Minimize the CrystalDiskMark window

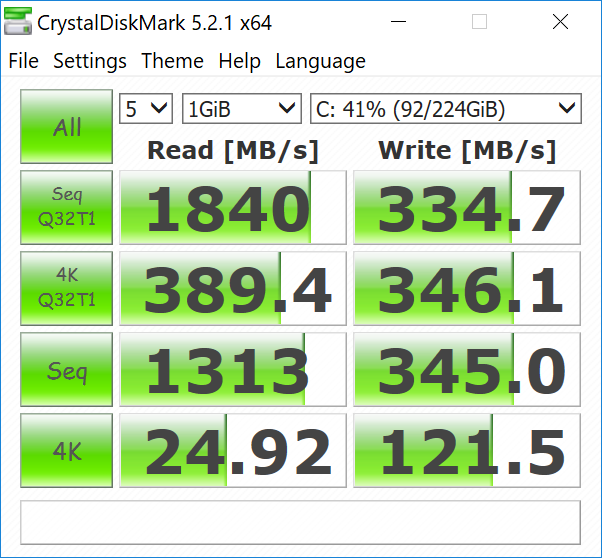point(398,22)
